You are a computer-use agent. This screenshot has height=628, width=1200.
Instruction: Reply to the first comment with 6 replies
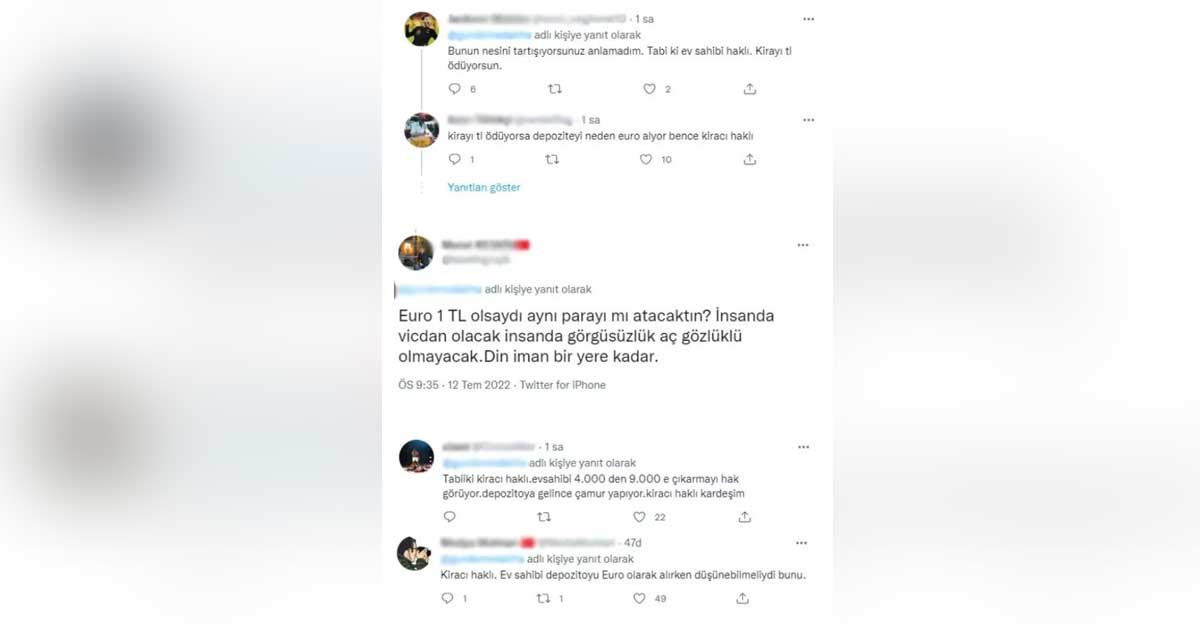tap(454, 89)
